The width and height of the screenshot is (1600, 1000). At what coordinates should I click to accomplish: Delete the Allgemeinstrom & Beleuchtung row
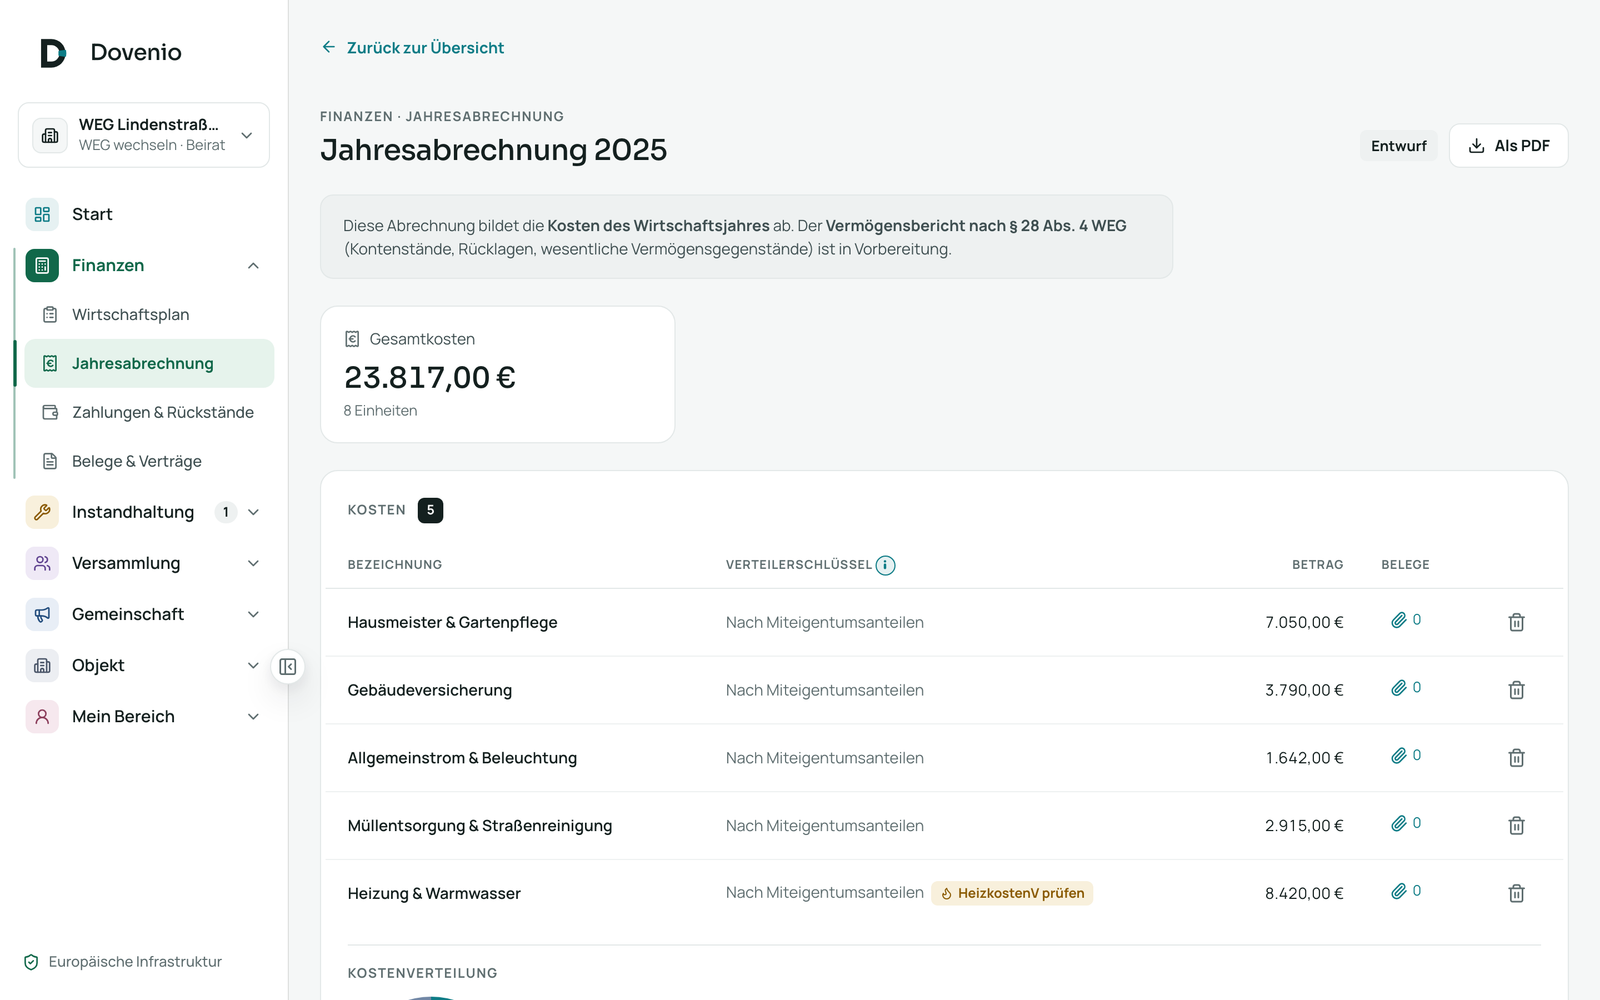1516,758
